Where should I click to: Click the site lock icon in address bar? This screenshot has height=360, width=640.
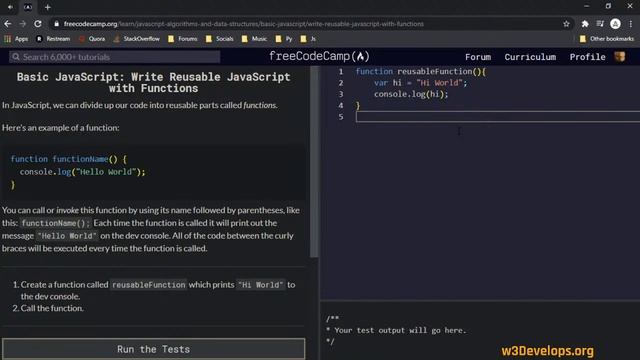pos(56,24)
